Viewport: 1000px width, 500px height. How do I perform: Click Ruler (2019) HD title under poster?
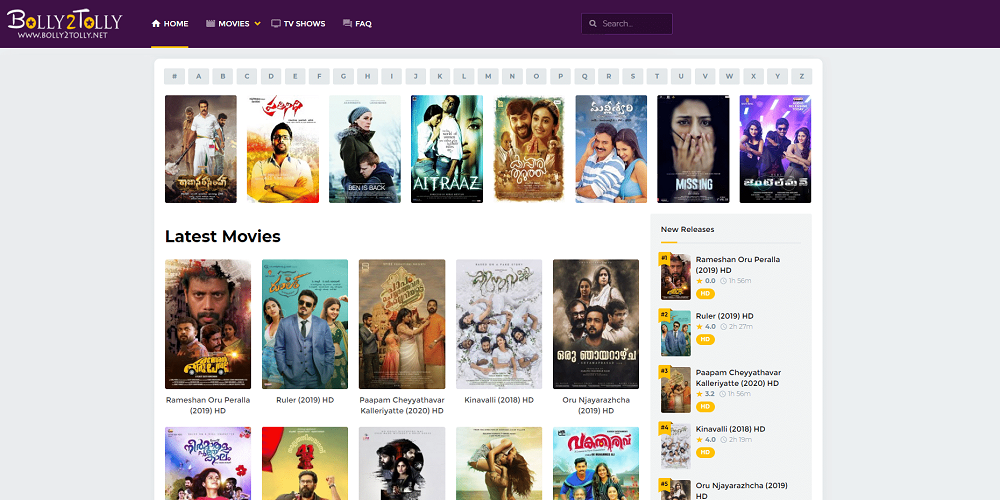[x=305, y=400]
